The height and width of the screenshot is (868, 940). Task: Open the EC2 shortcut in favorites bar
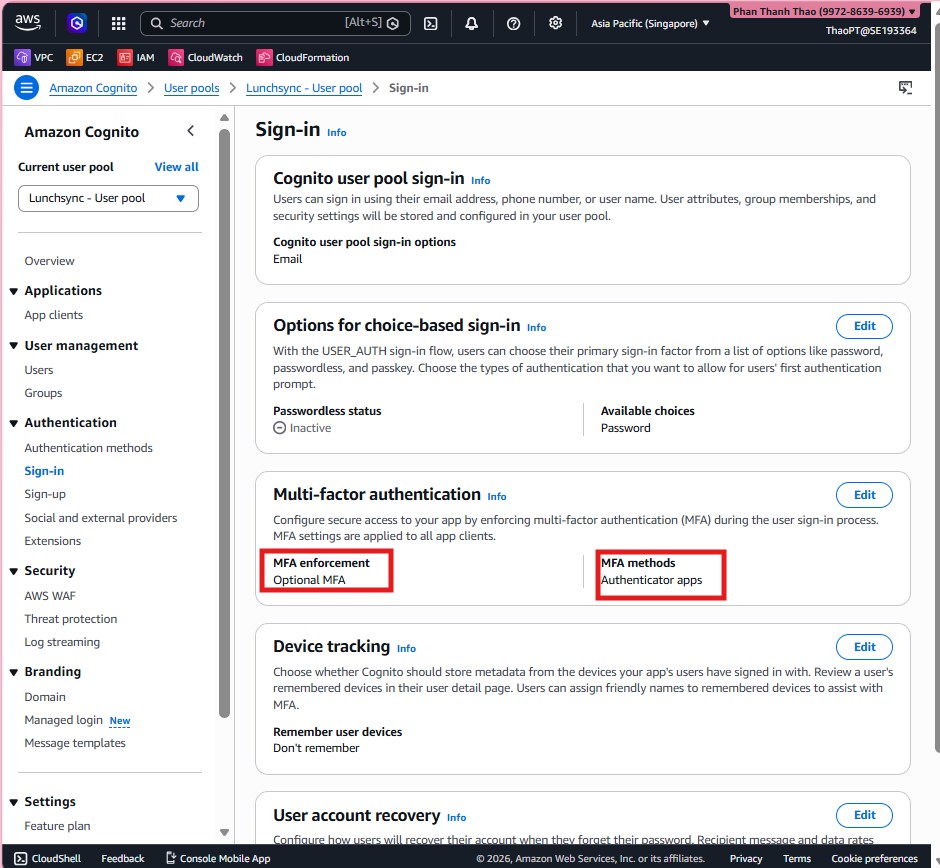click(85, 58)
